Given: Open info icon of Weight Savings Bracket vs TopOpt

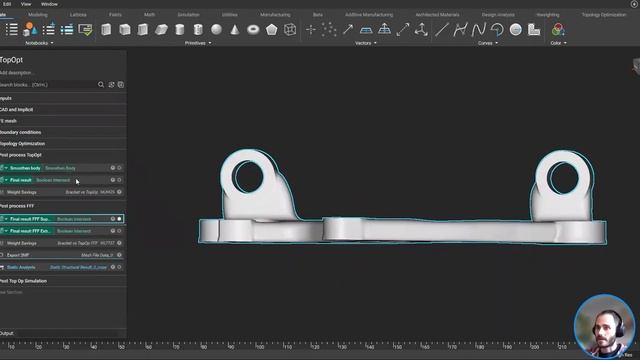Looking at the screenshot, I should pyautogui.click(x=119, y=192).
